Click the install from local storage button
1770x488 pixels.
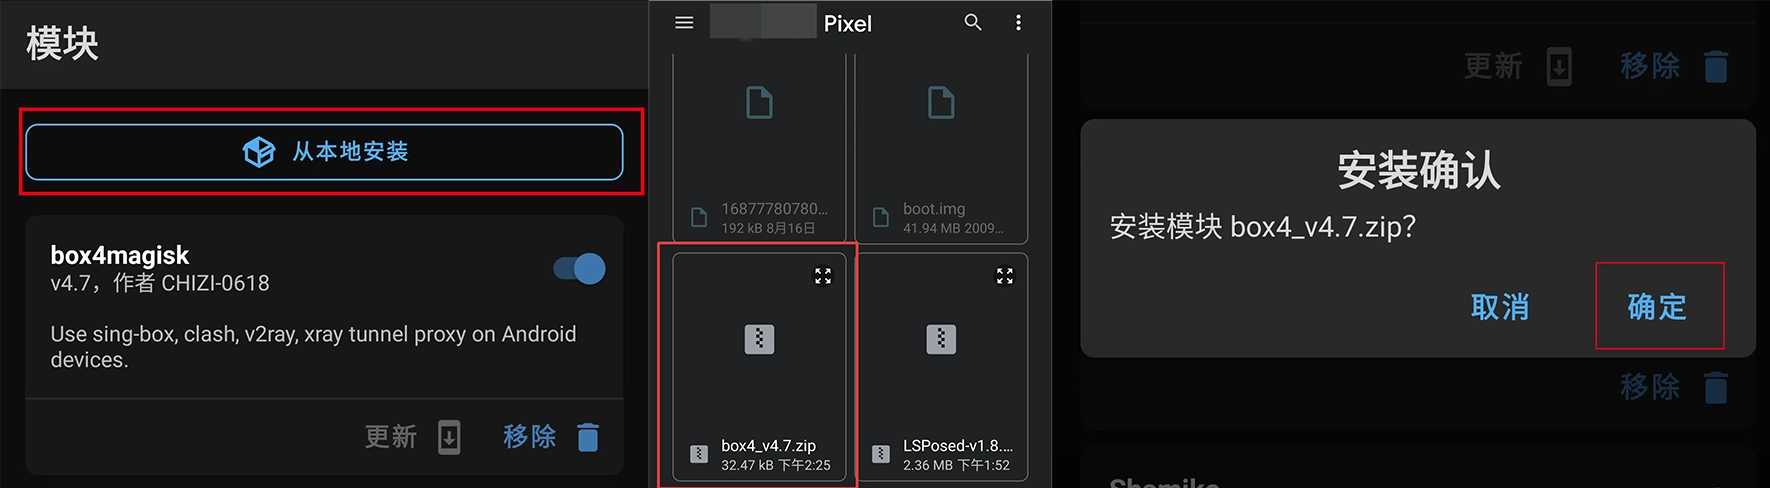[324, 152]
